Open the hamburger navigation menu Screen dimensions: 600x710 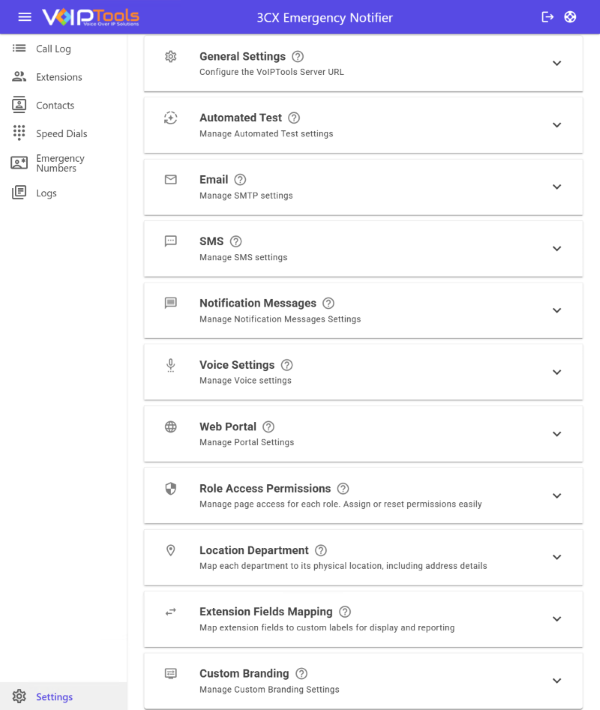coord(24,17)
